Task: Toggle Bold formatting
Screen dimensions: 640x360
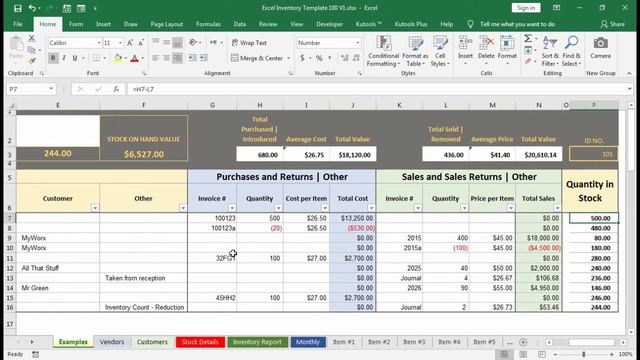Action: click(x=53, y=58)
